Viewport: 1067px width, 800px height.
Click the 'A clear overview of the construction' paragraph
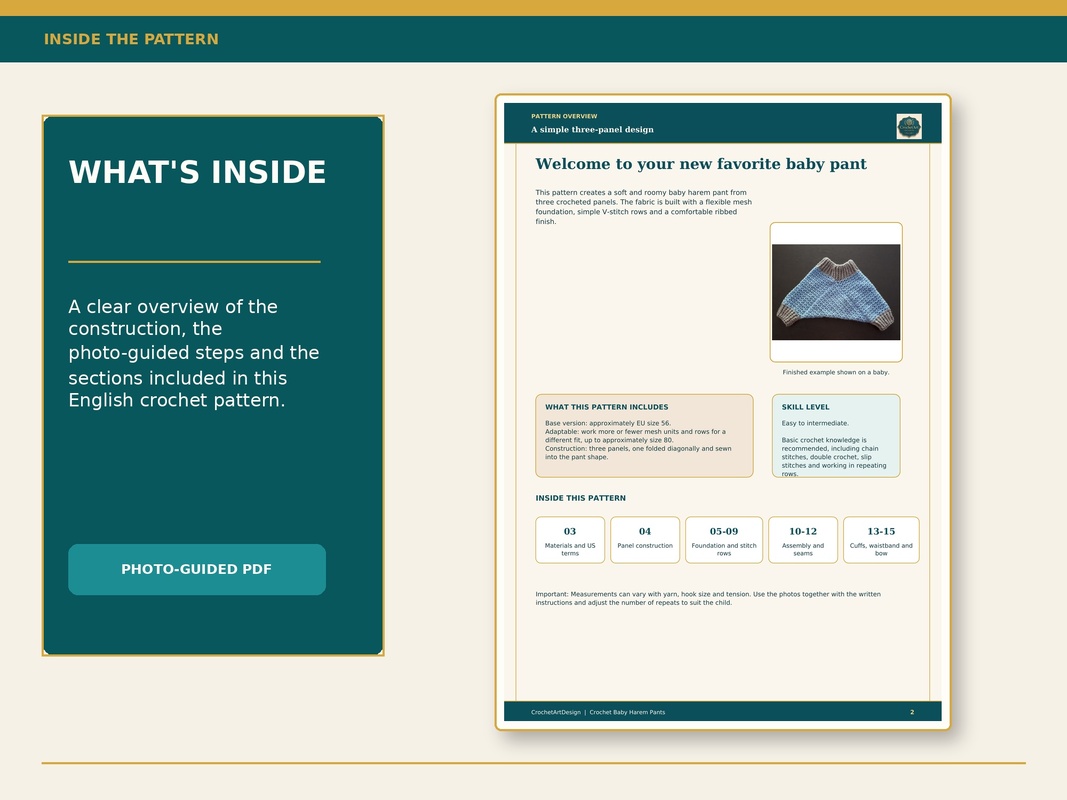(193, 353)
